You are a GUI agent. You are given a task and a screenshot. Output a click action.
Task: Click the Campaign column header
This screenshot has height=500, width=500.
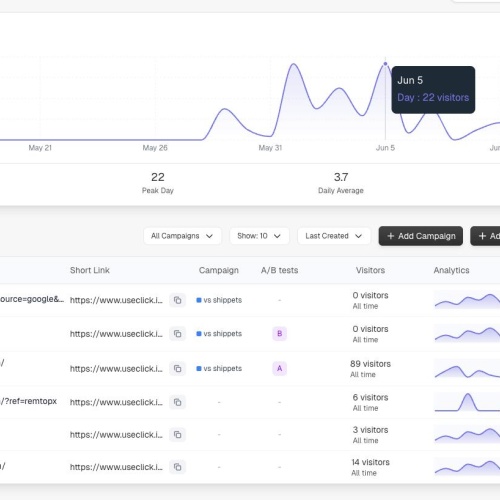pyautogui.click(x=219, y=270)
